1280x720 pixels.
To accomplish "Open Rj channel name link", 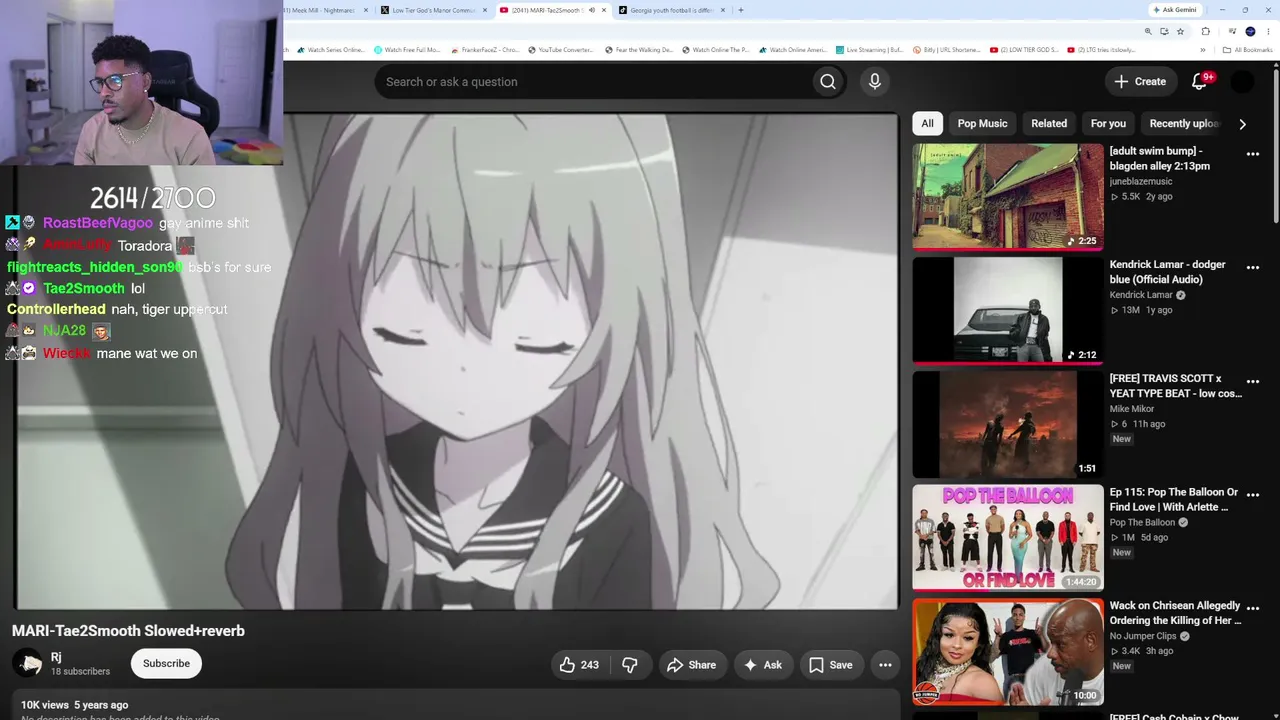I will pyautogui.click(x=56, y=657).
